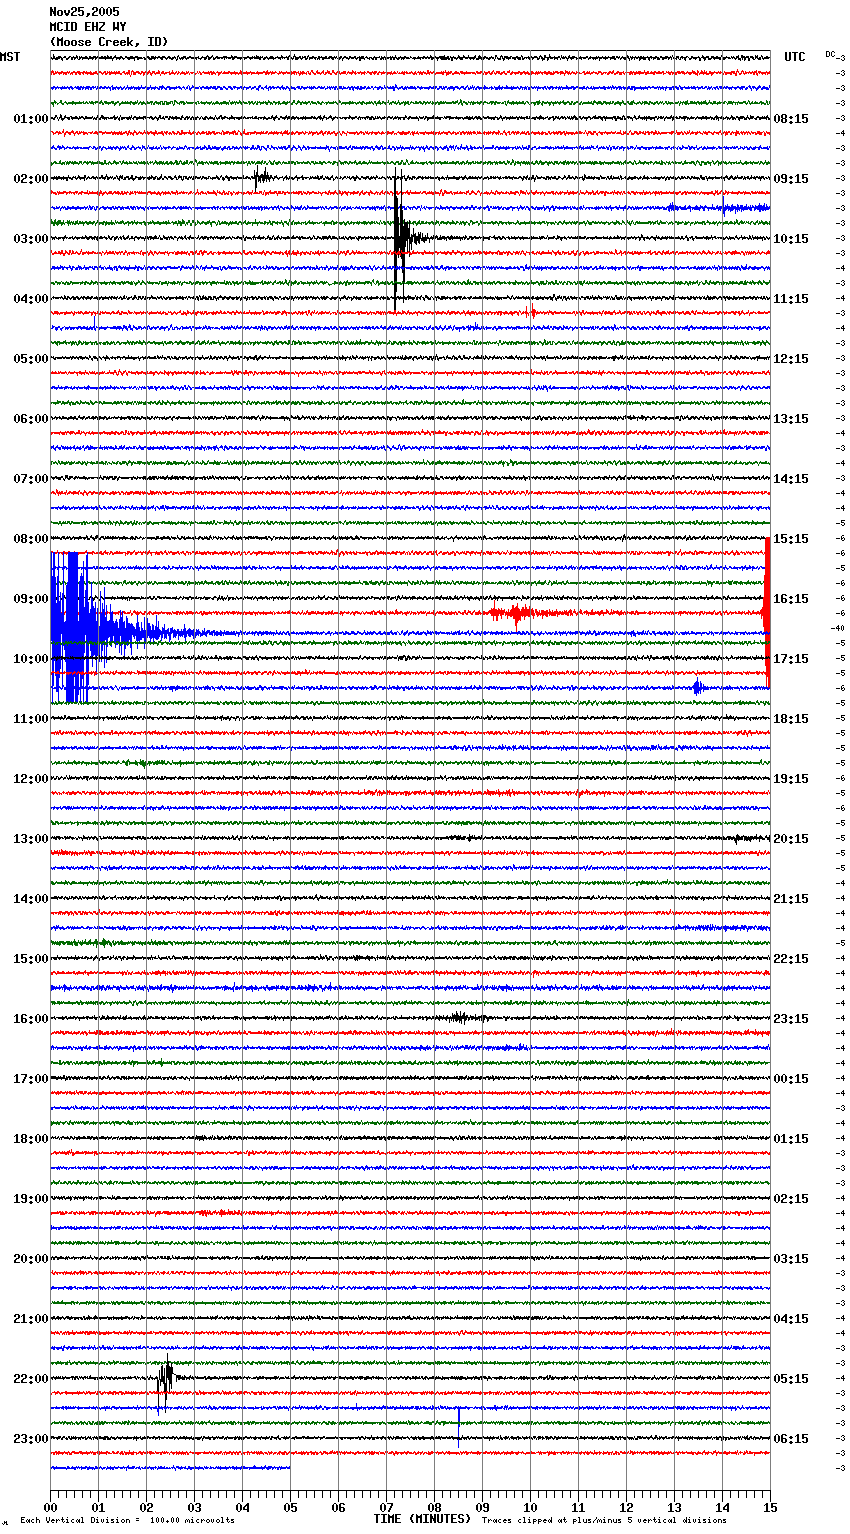Select the 06:00 MST time label
Screen dimensions: 850x1534
tap(31, 419)
